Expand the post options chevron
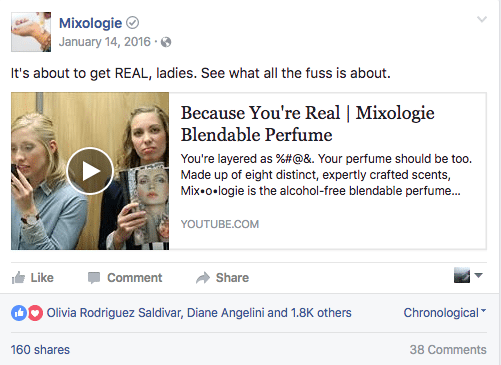The height and width of the screenshot is (365, 501). [482, 19]
